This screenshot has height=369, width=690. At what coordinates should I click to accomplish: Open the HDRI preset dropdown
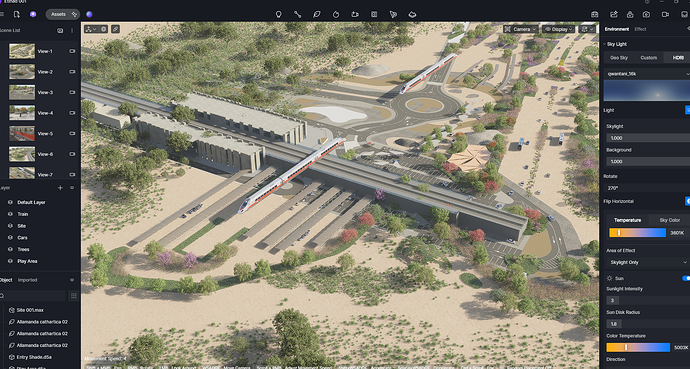[647, 74]
